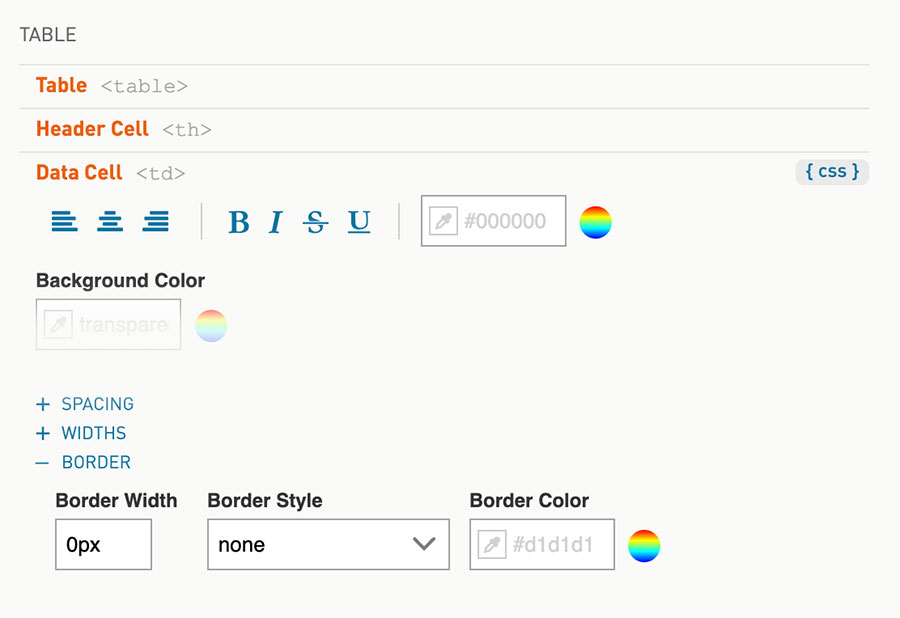This screenshot has height=618, width=900.
Task: Expand the WIDTHS section
Action: point(81,433)
